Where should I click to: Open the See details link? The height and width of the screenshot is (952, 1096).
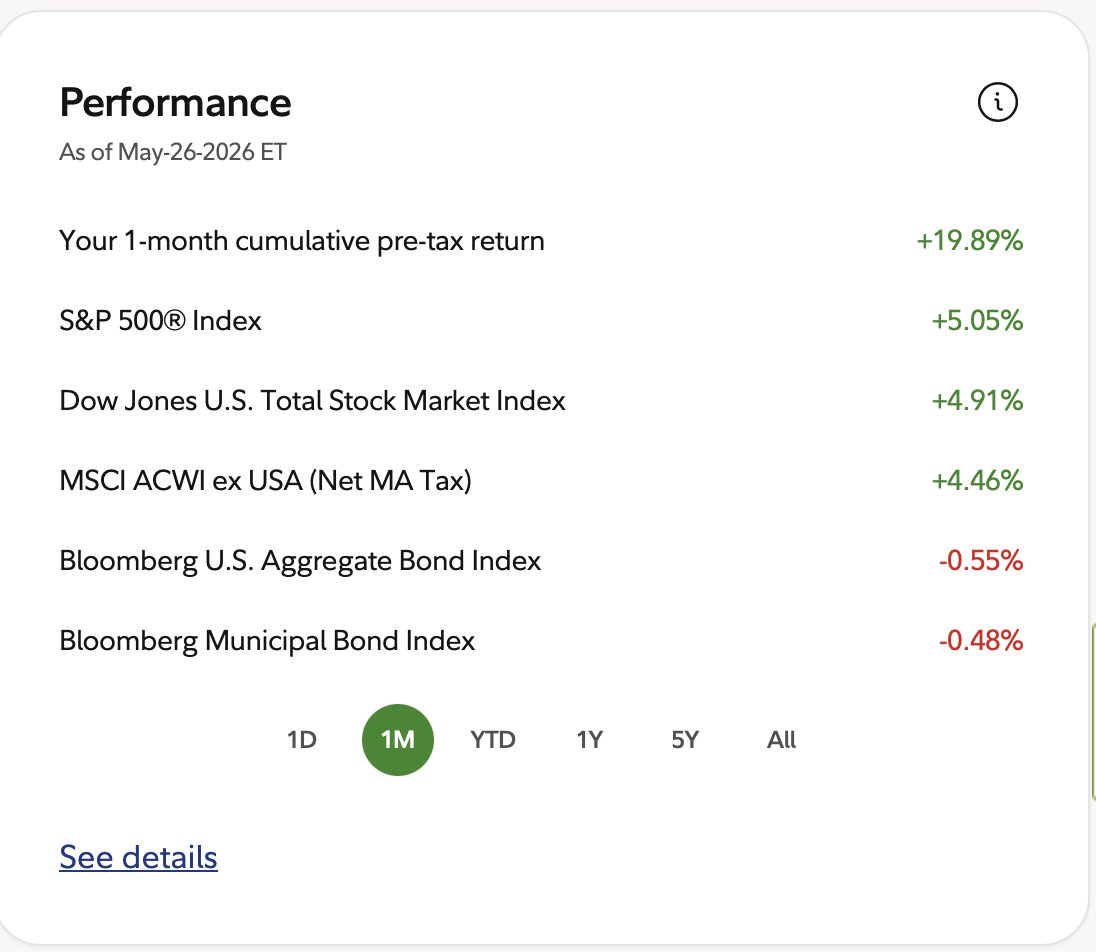click(138, 857)
